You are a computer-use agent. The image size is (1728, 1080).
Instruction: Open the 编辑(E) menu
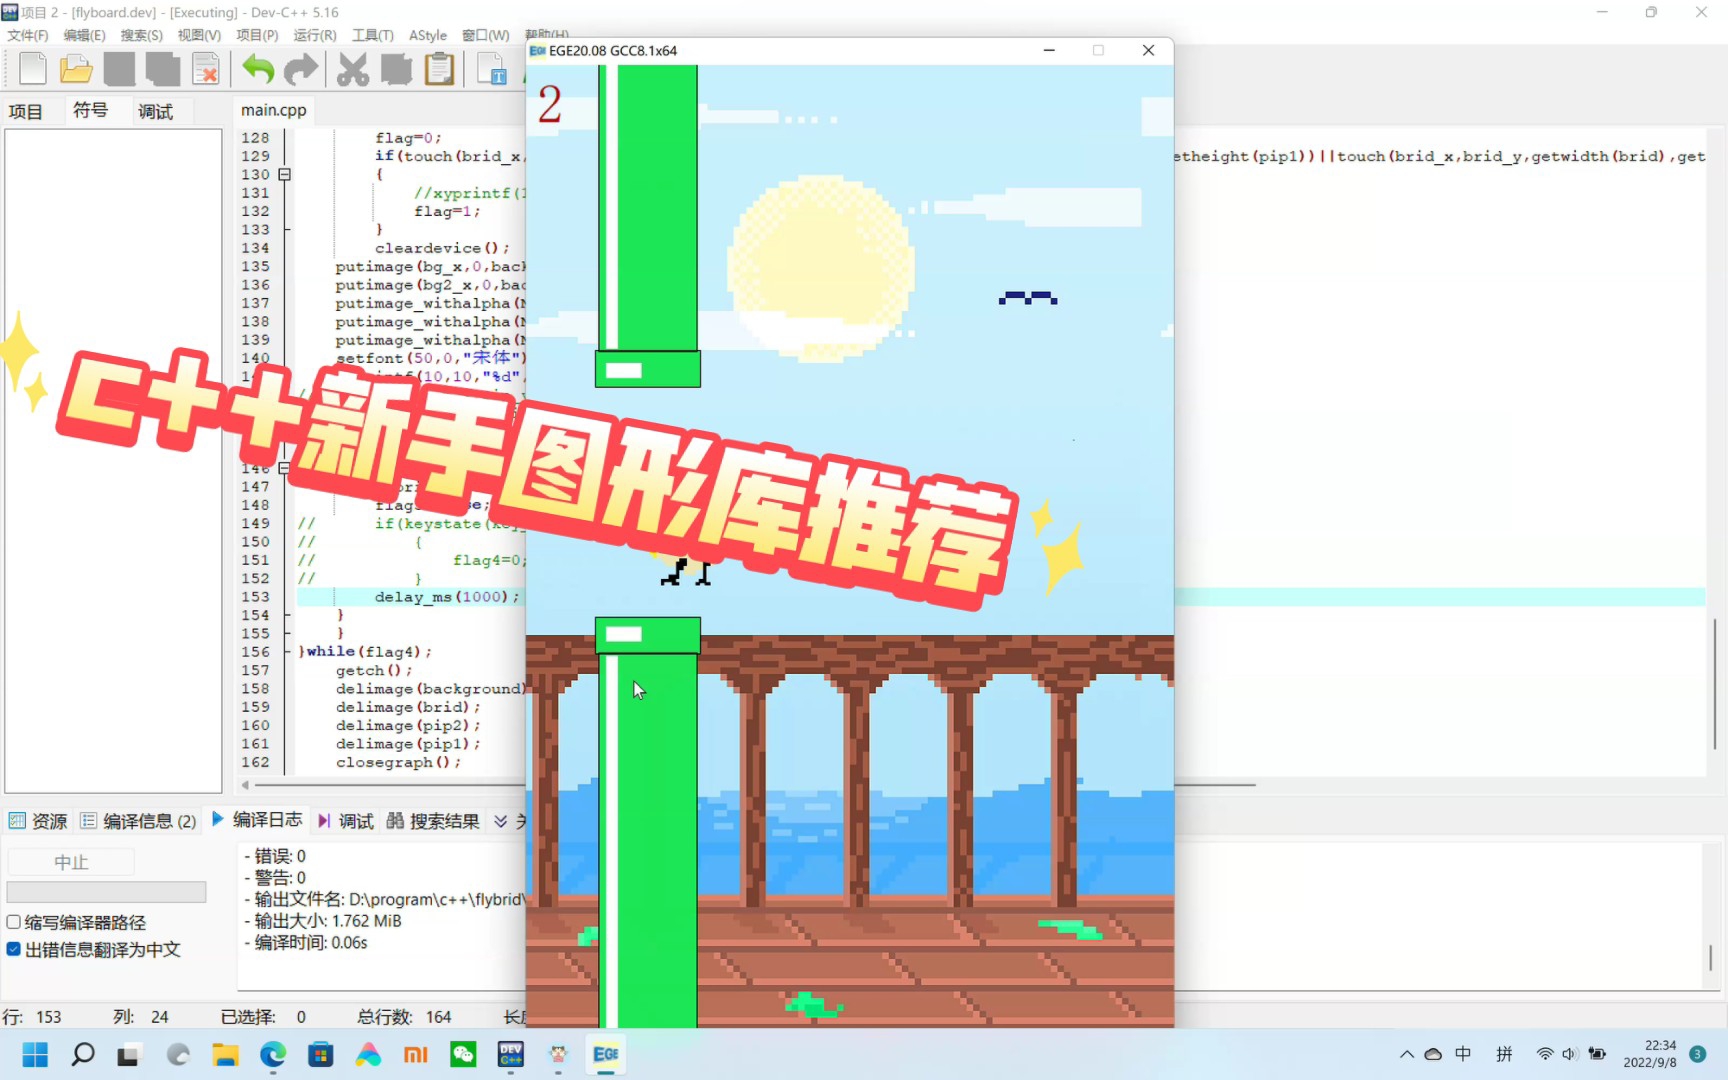(85, 35)
